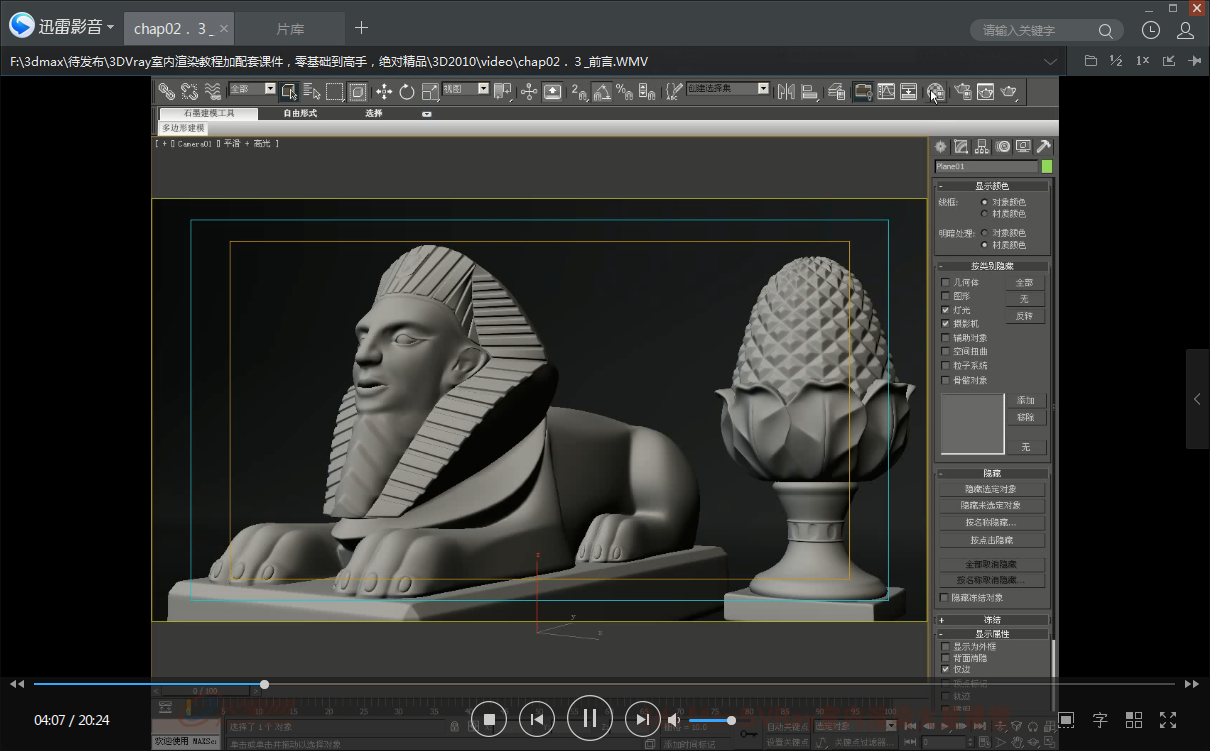This screenshot has width=1210, height=751.
Task: Select 线框 材质颜色 radio button
Action: pyautogui.click(x=985, y=213)
